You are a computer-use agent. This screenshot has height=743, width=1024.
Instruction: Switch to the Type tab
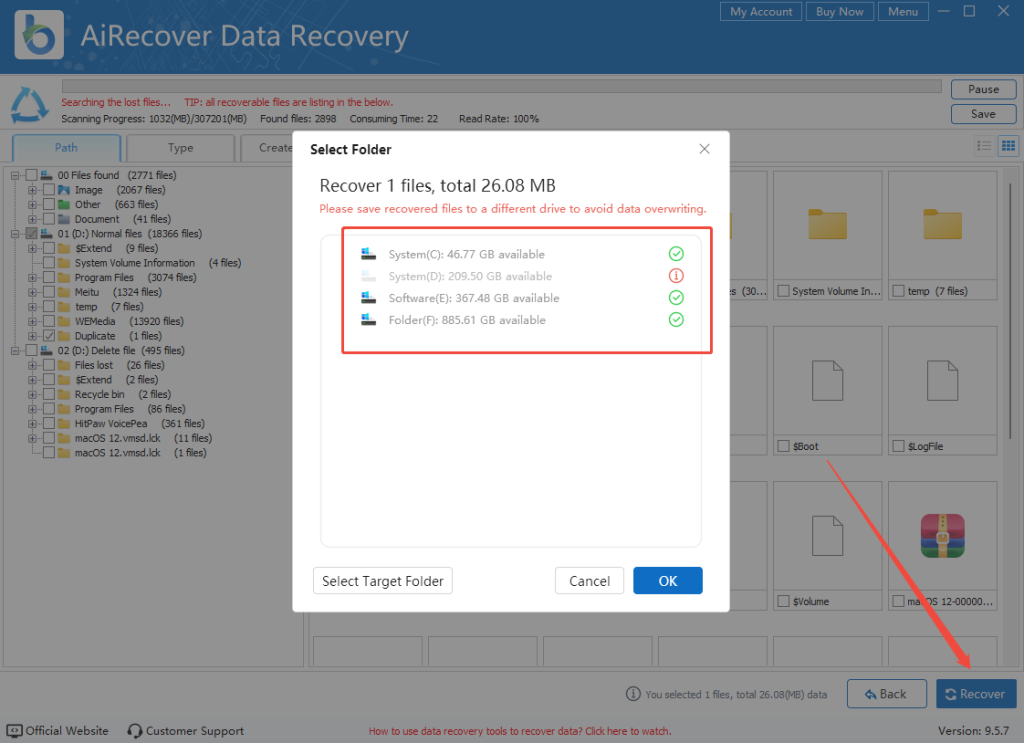pos(181,148)
